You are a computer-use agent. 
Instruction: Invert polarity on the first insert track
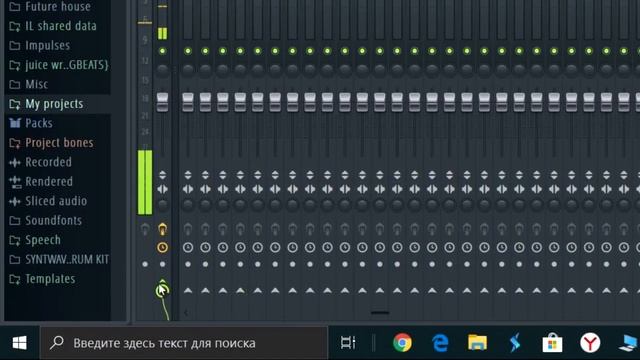point(188,175)
